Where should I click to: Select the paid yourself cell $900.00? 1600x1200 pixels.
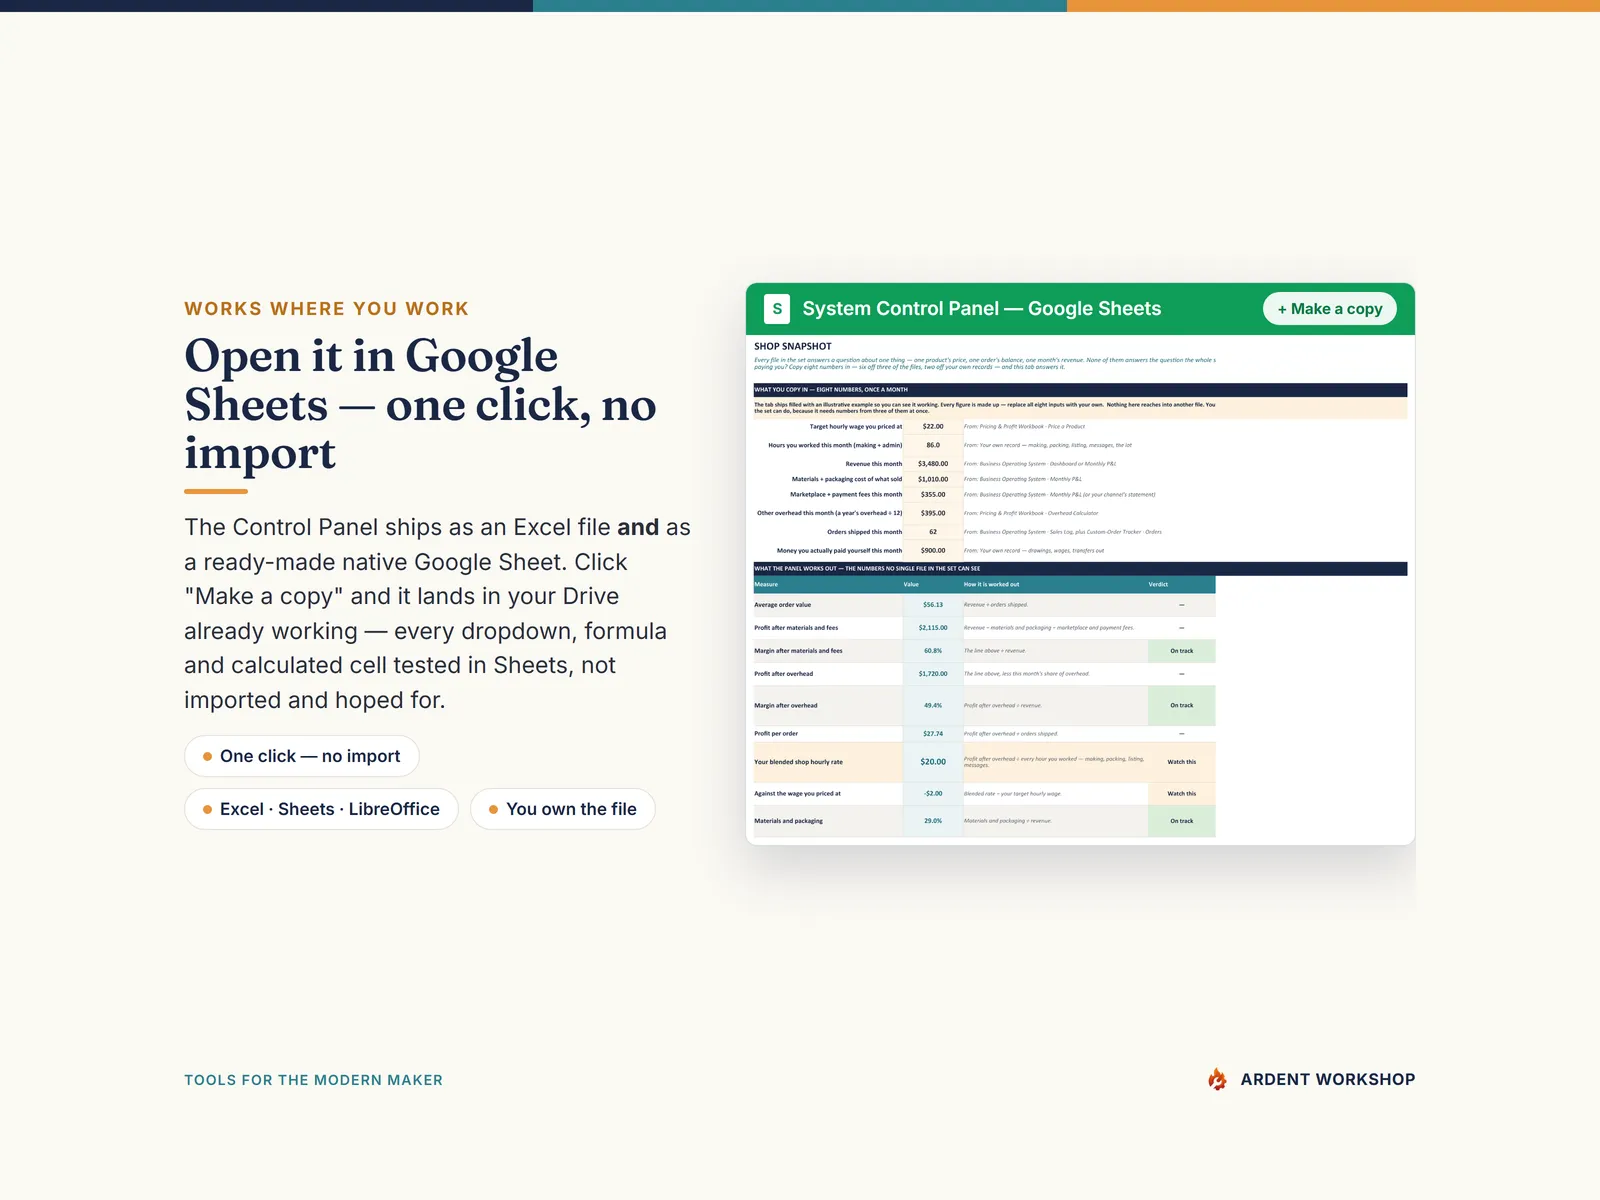coord(933,550)
